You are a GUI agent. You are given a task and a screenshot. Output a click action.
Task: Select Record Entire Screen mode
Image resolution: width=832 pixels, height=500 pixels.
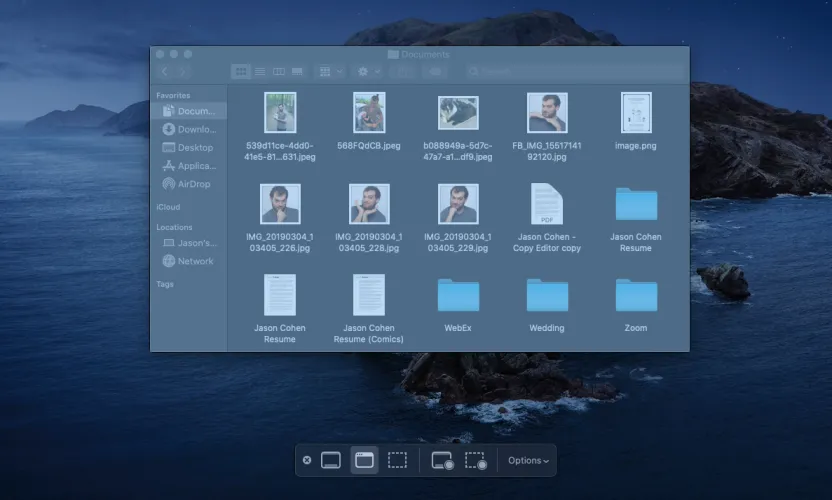click(x=442, y=460)
